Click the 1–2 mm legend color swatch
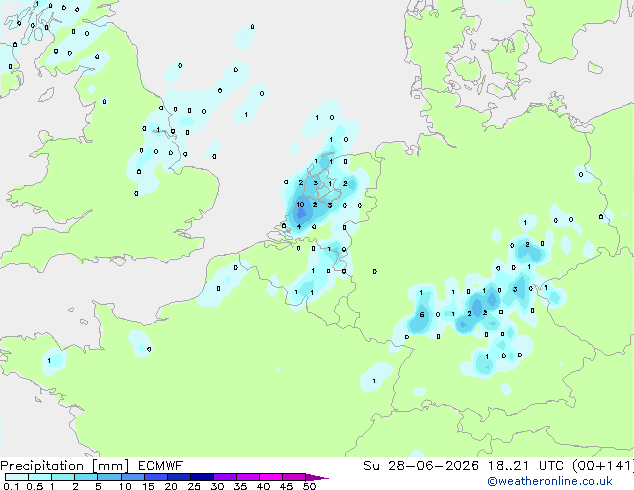The image size is (634, 490). (63, 477)
